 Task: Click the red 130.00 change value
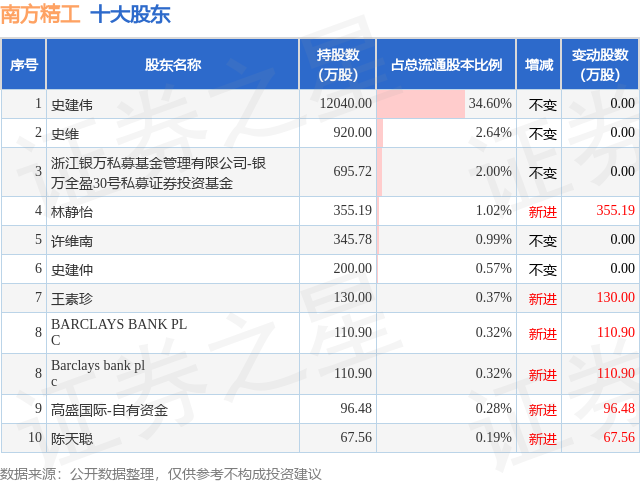tap(616, 297)
